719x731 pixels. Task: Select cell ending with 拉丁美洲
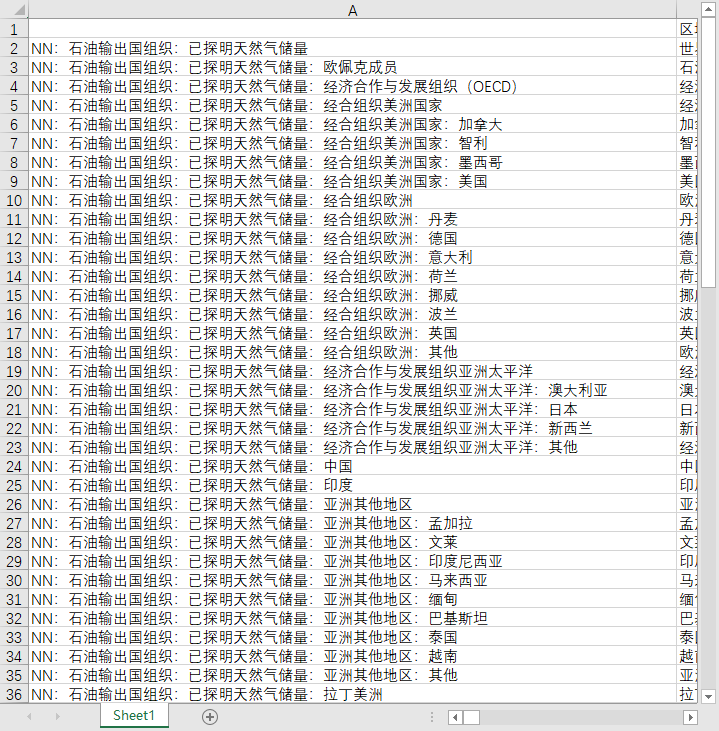(353, 694)
